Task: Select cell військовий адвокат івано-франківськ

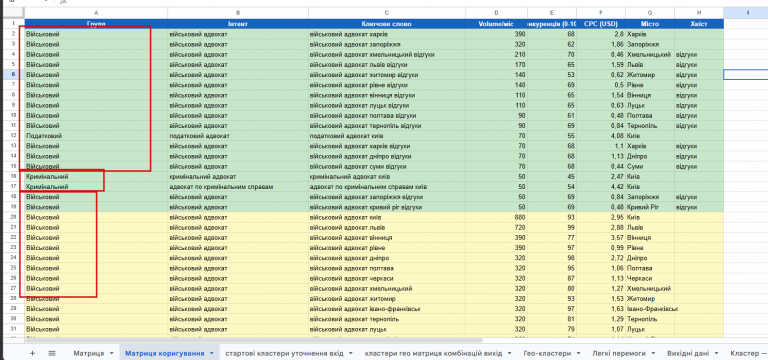Action: pos(387,309)
